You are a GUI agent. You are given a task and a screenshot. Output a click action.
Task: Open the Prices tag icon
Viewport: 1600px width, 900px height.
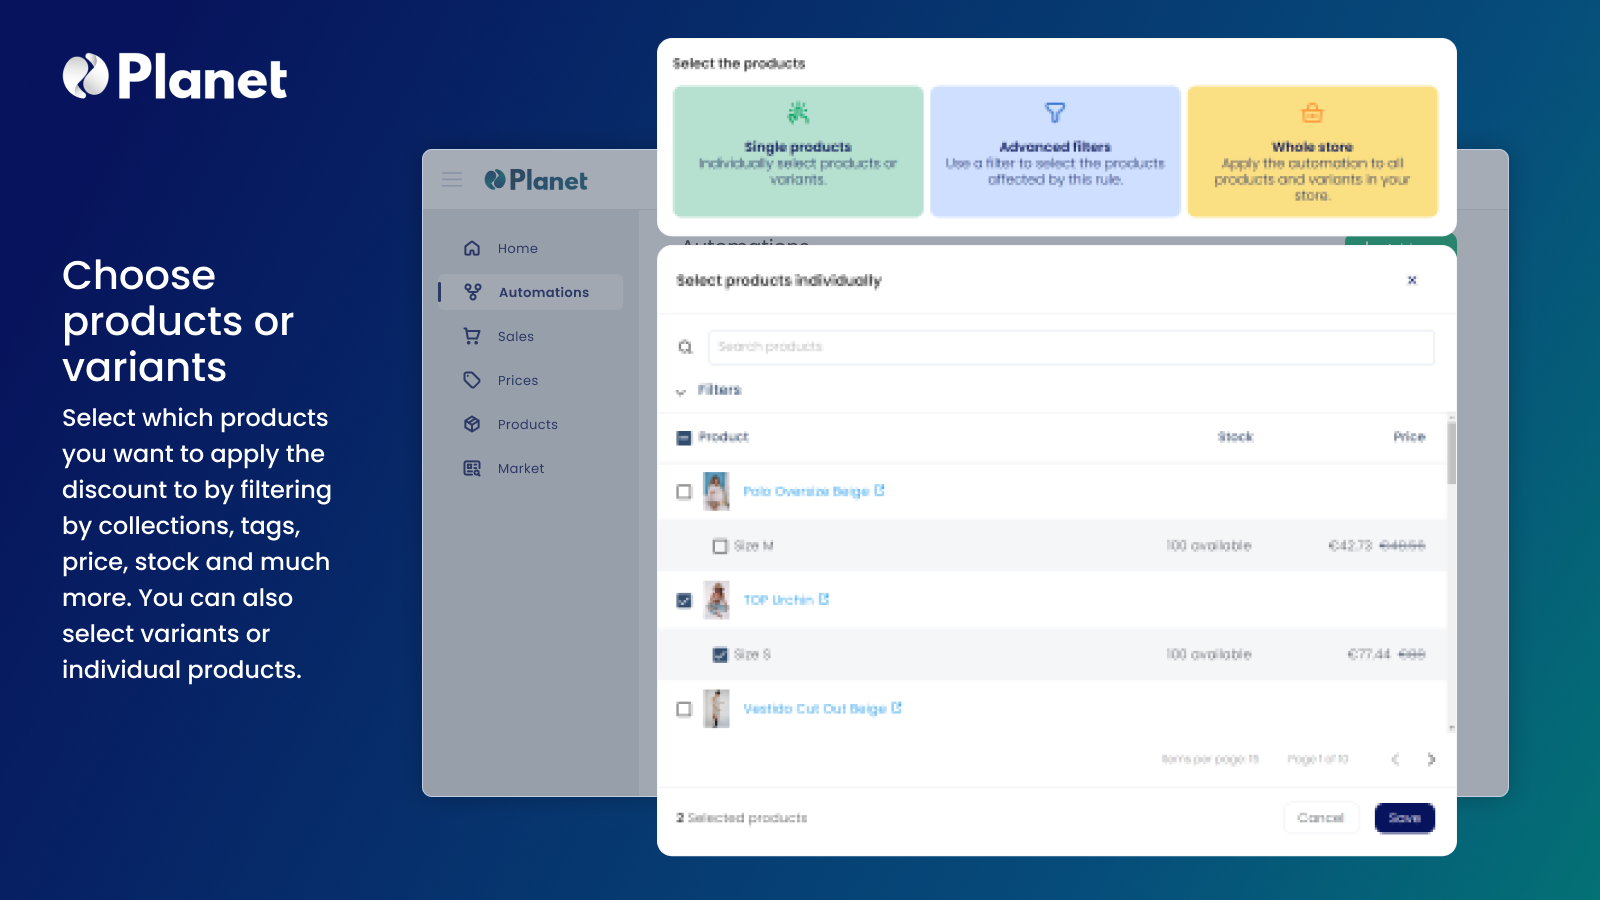coord(471,380)
